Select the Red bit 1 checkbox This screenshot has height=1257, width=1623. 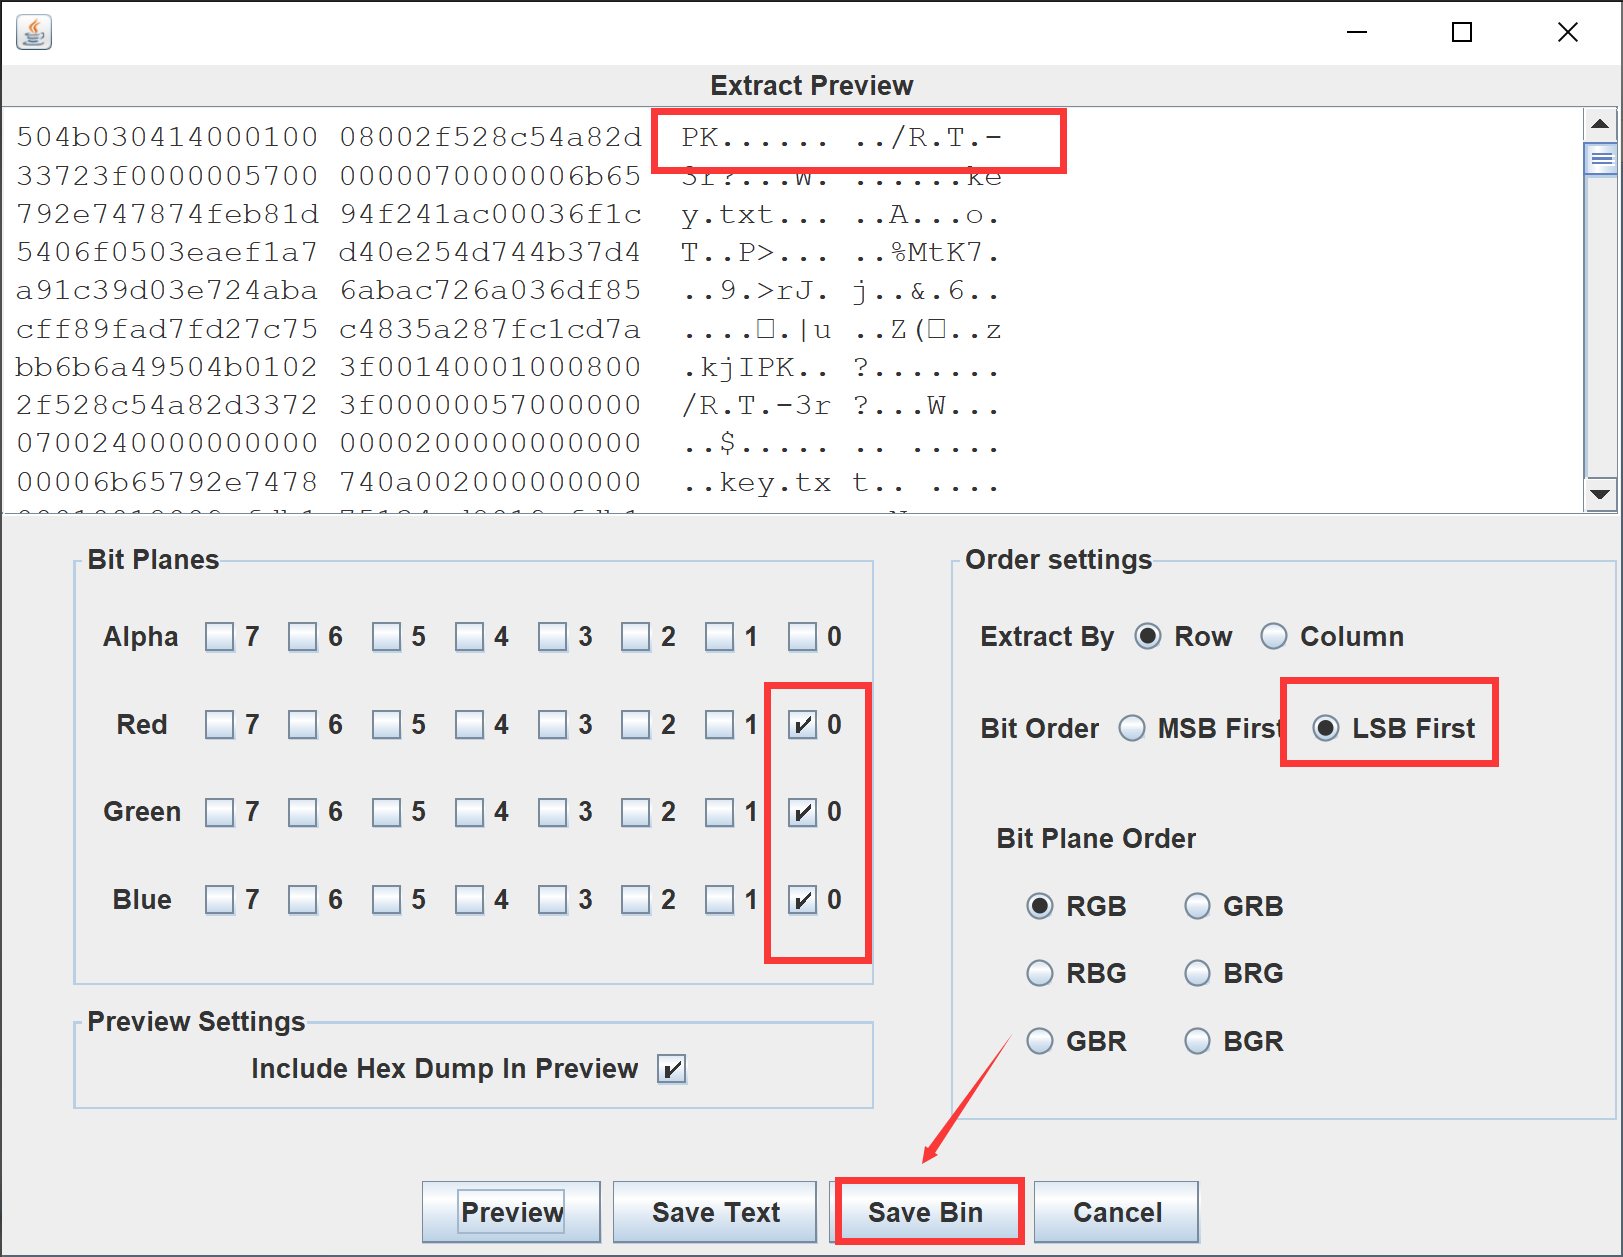[x=719, y=724]
